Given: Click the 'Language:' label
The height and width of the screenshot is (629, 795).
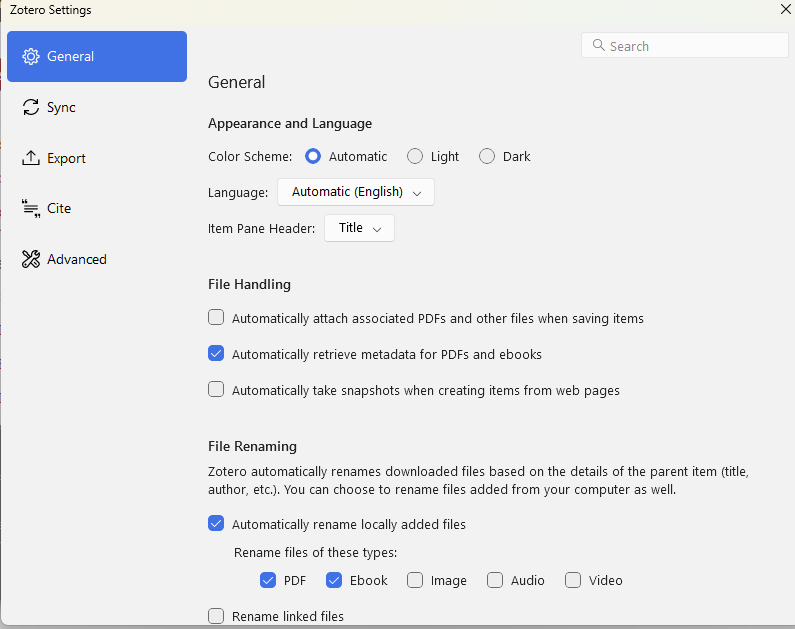Looking at the screenshot, I should coord(238,193).
